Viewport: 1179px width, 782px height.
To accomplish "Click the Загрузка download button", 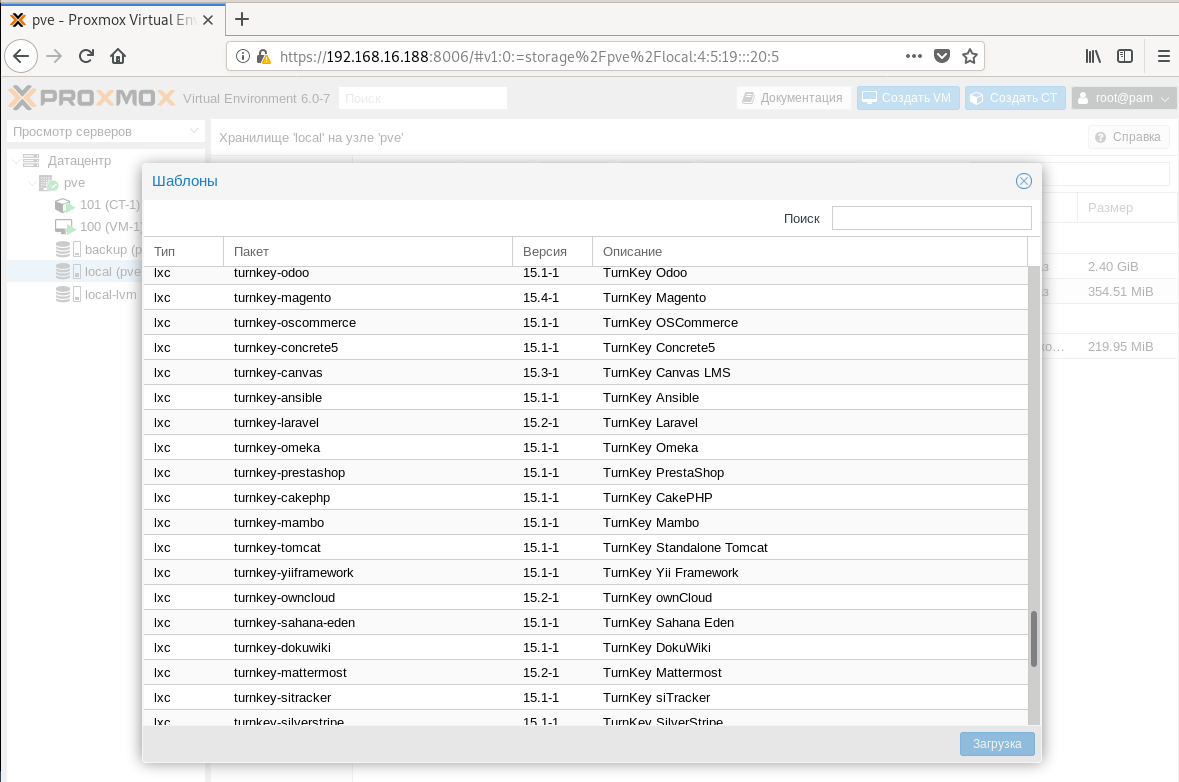I will (x=997, y=744).
